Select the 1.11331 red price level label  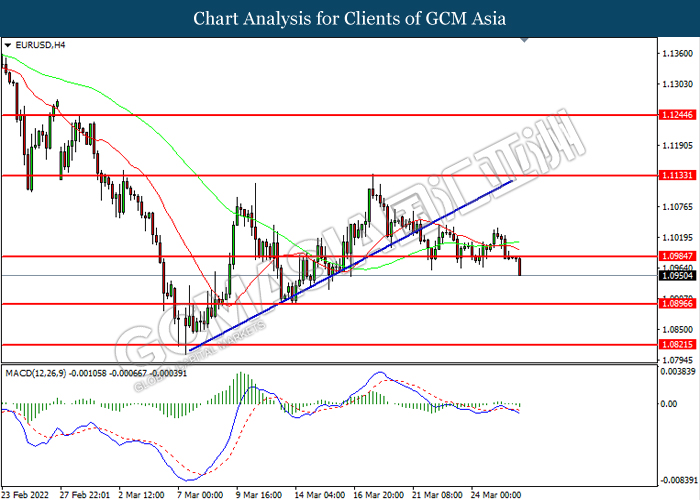tap(678, 175)
